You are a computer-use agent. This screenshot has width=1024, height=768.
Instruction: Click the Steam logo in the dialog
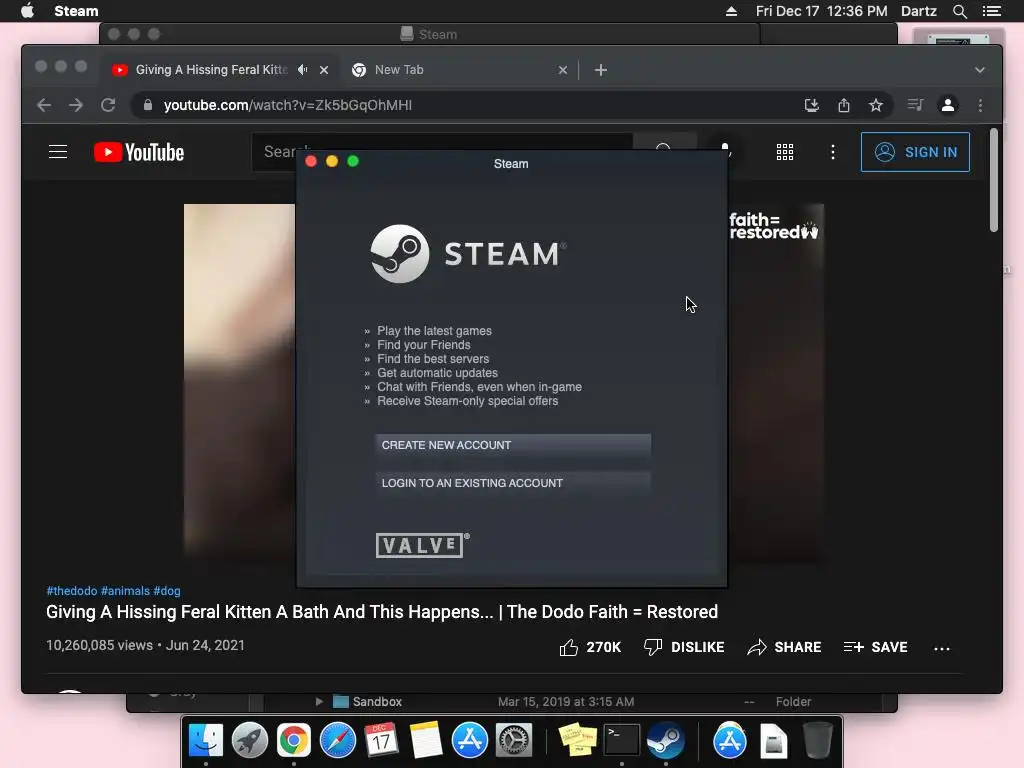coord(468,254)
